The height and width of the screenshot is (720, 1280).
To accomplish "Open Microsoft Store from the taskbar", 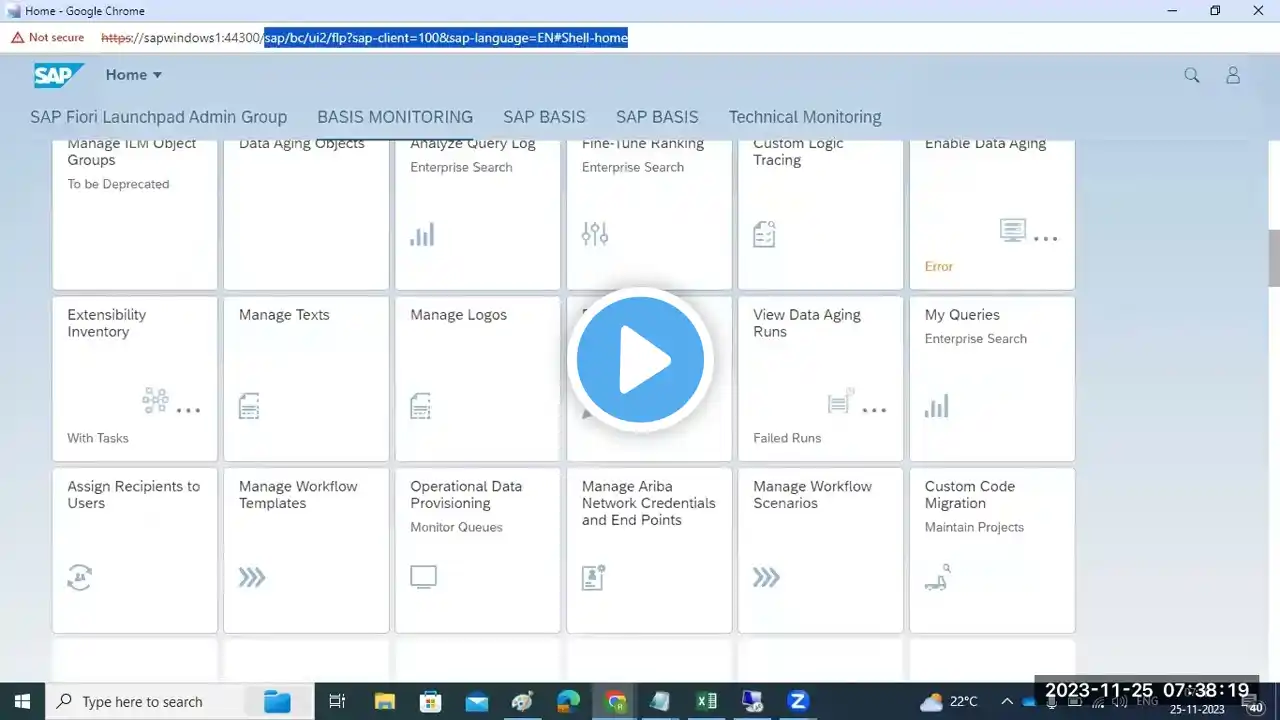I will [430, 702].
